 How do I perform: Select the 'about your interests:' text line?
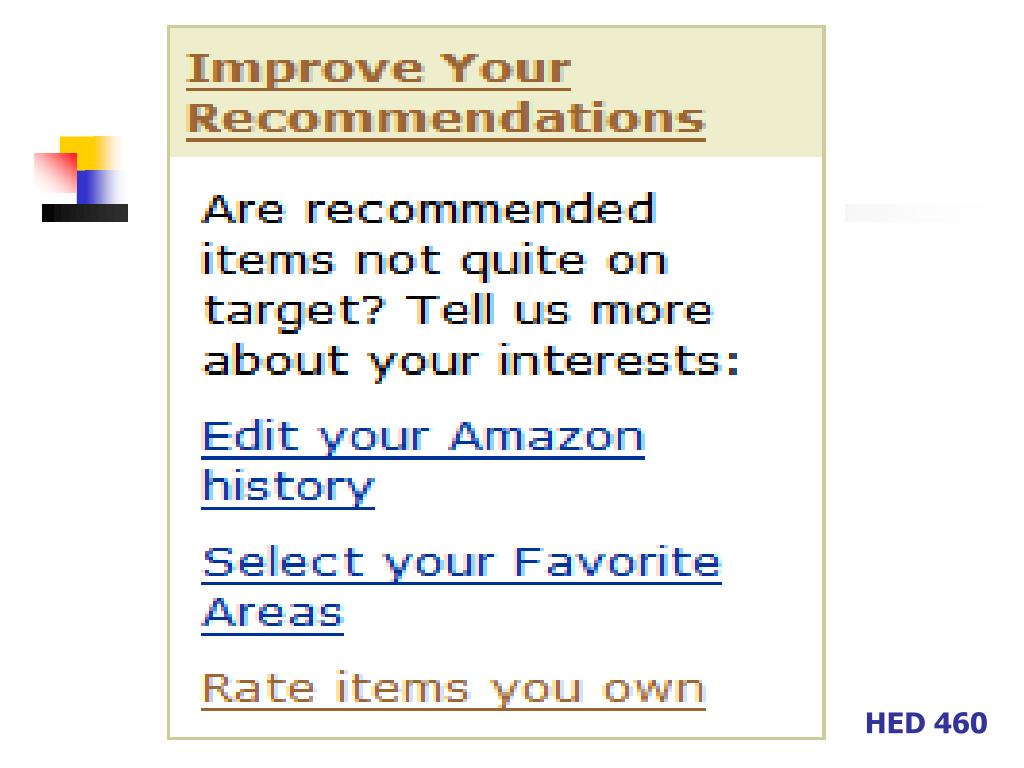pyautogui.click(x=472, y=362)
